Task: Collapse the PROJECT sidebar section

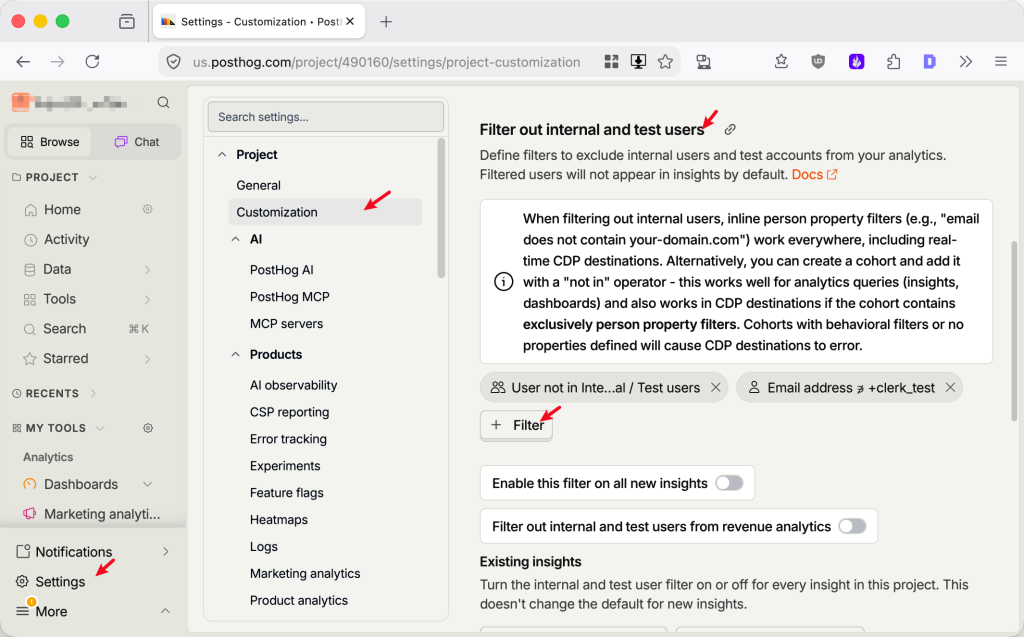Action: click(93, 177)
